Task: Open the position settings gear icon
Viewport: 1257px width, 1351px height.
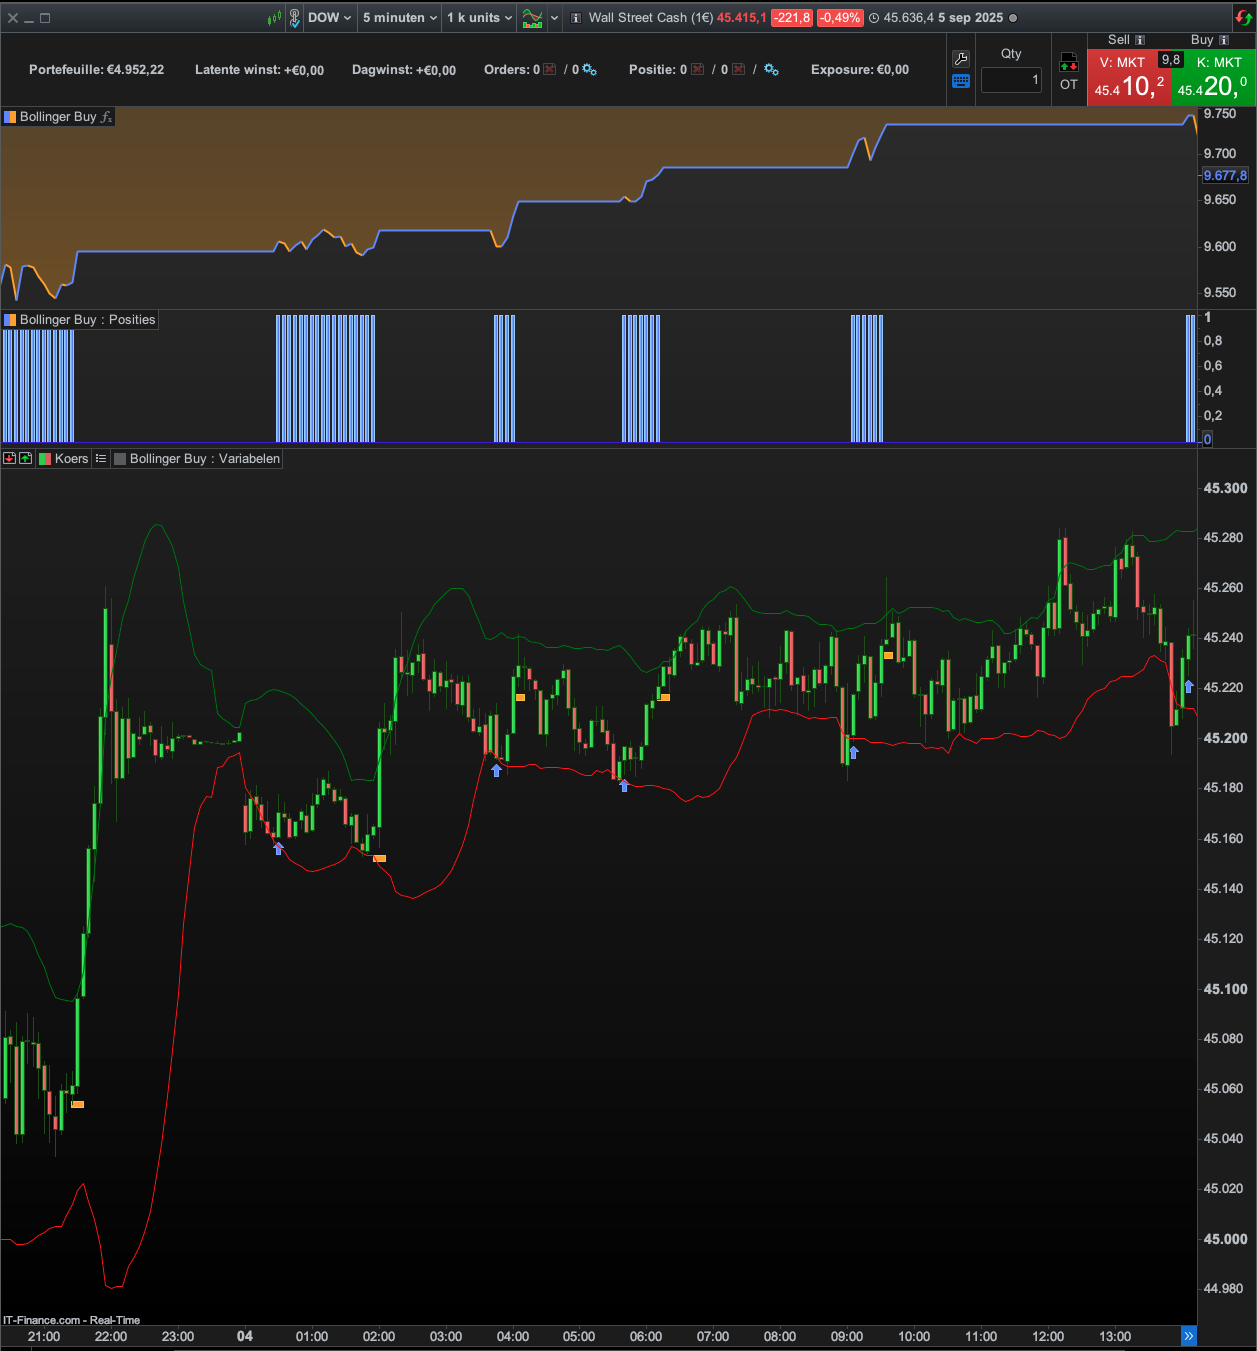Action: (x=771, y=70)
